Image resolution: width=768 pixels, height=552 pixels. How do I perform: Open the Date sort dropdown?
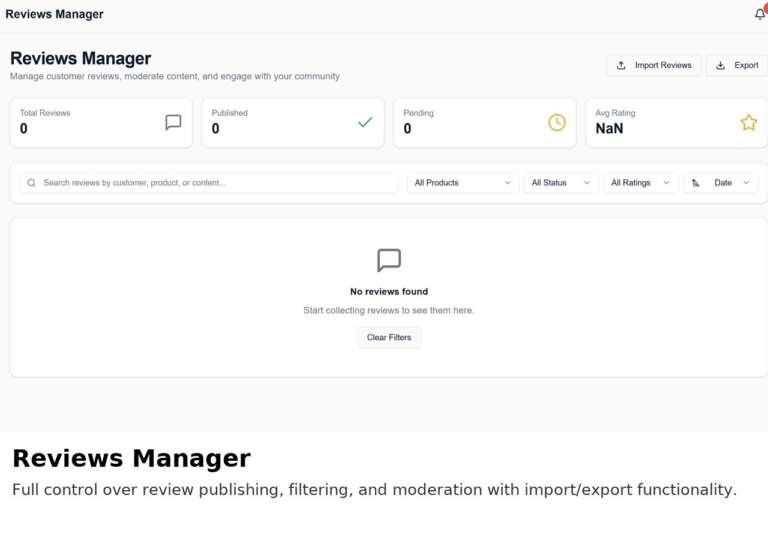720,183
